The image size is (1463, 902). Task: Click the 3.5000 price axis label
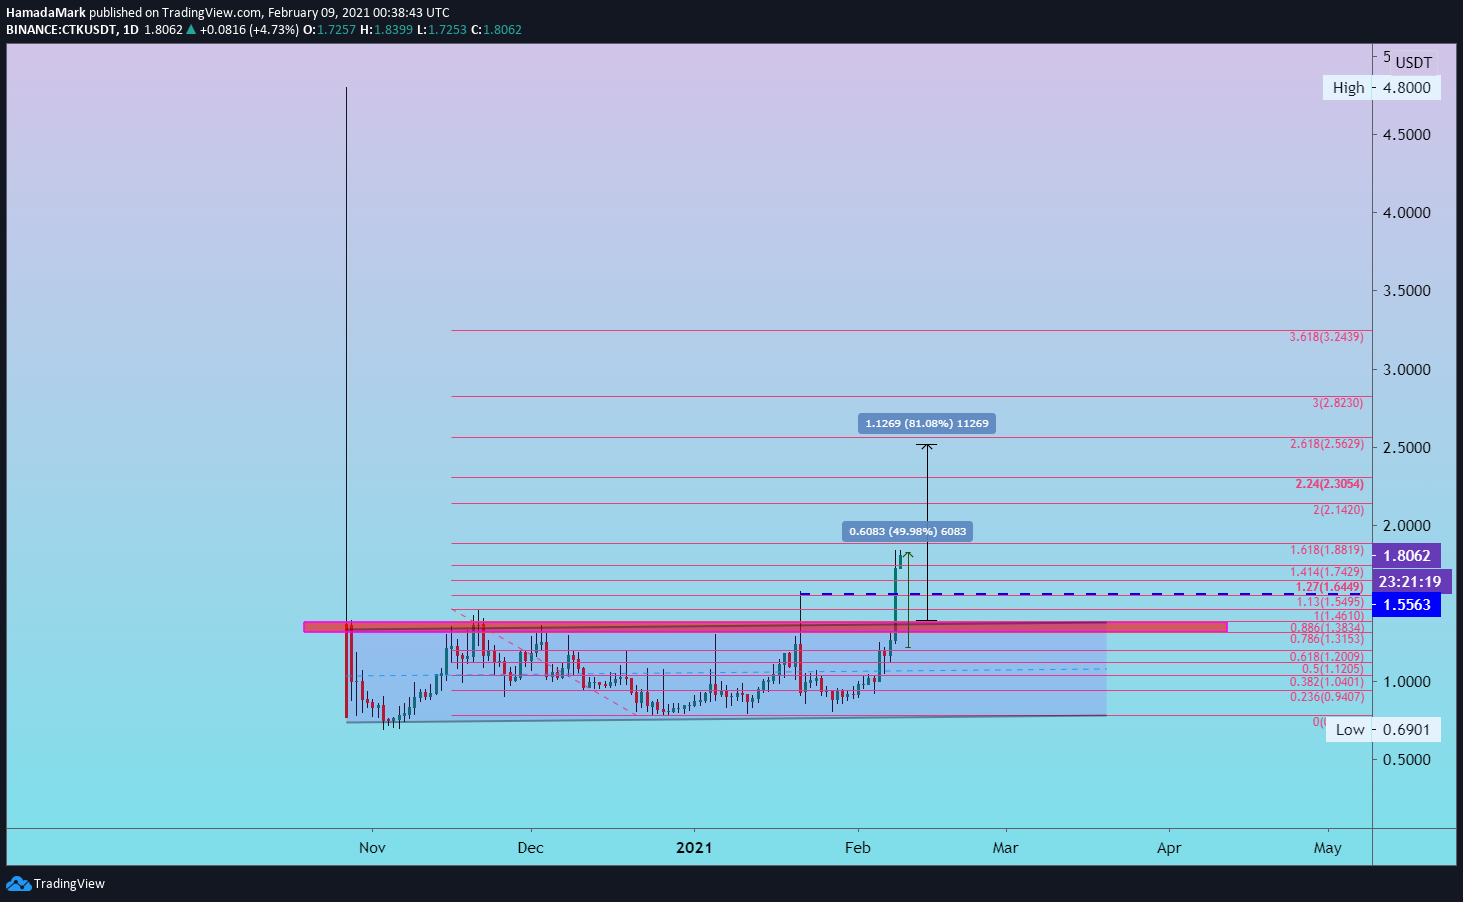1407,291
